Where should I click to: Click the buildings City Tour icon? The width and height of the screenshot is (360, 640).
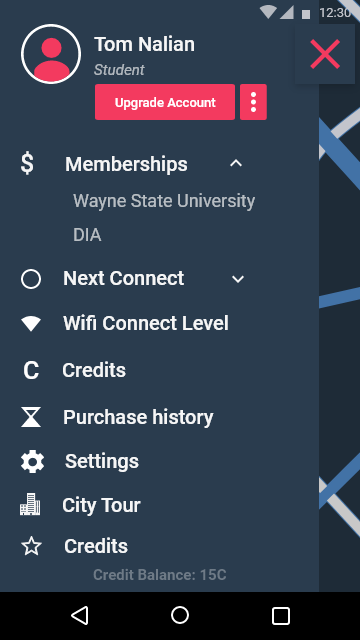click(x=30, y=504)
